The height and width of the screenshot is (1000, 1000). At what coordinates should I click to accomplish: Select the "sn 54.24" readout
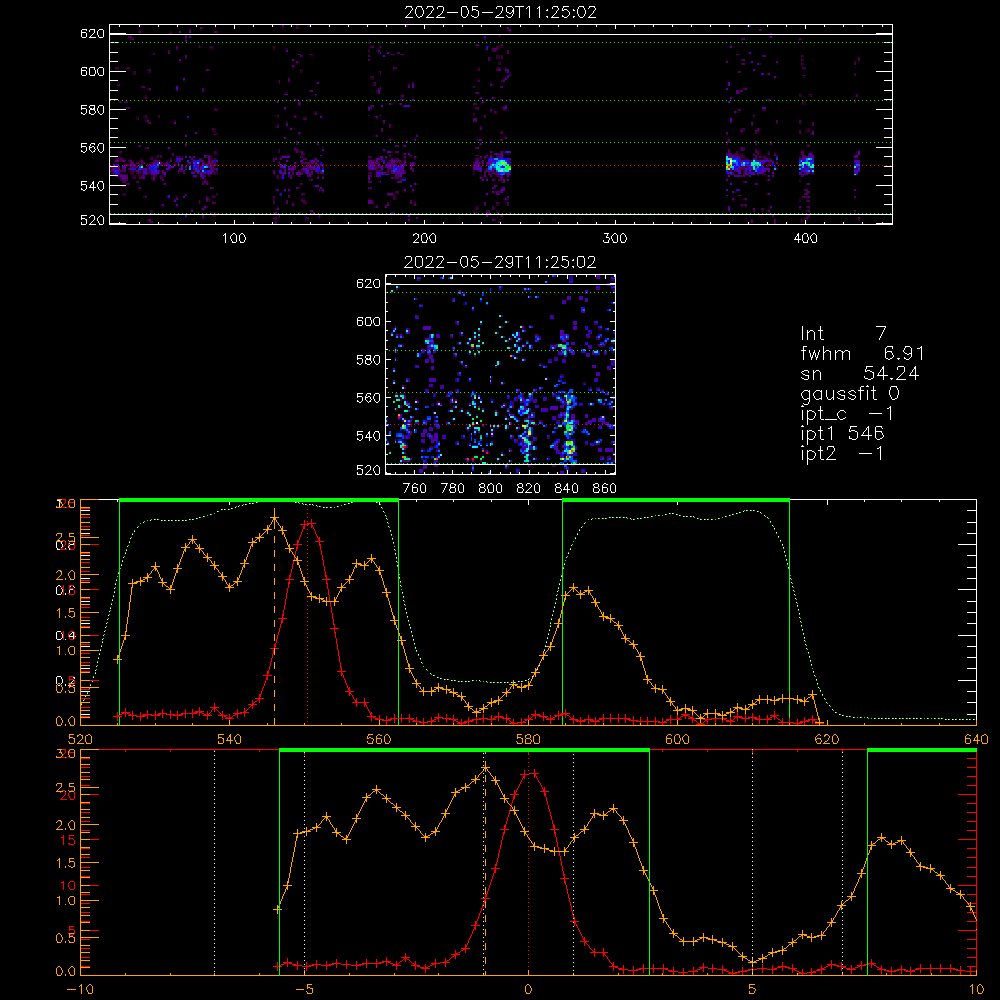click(860, 373)
